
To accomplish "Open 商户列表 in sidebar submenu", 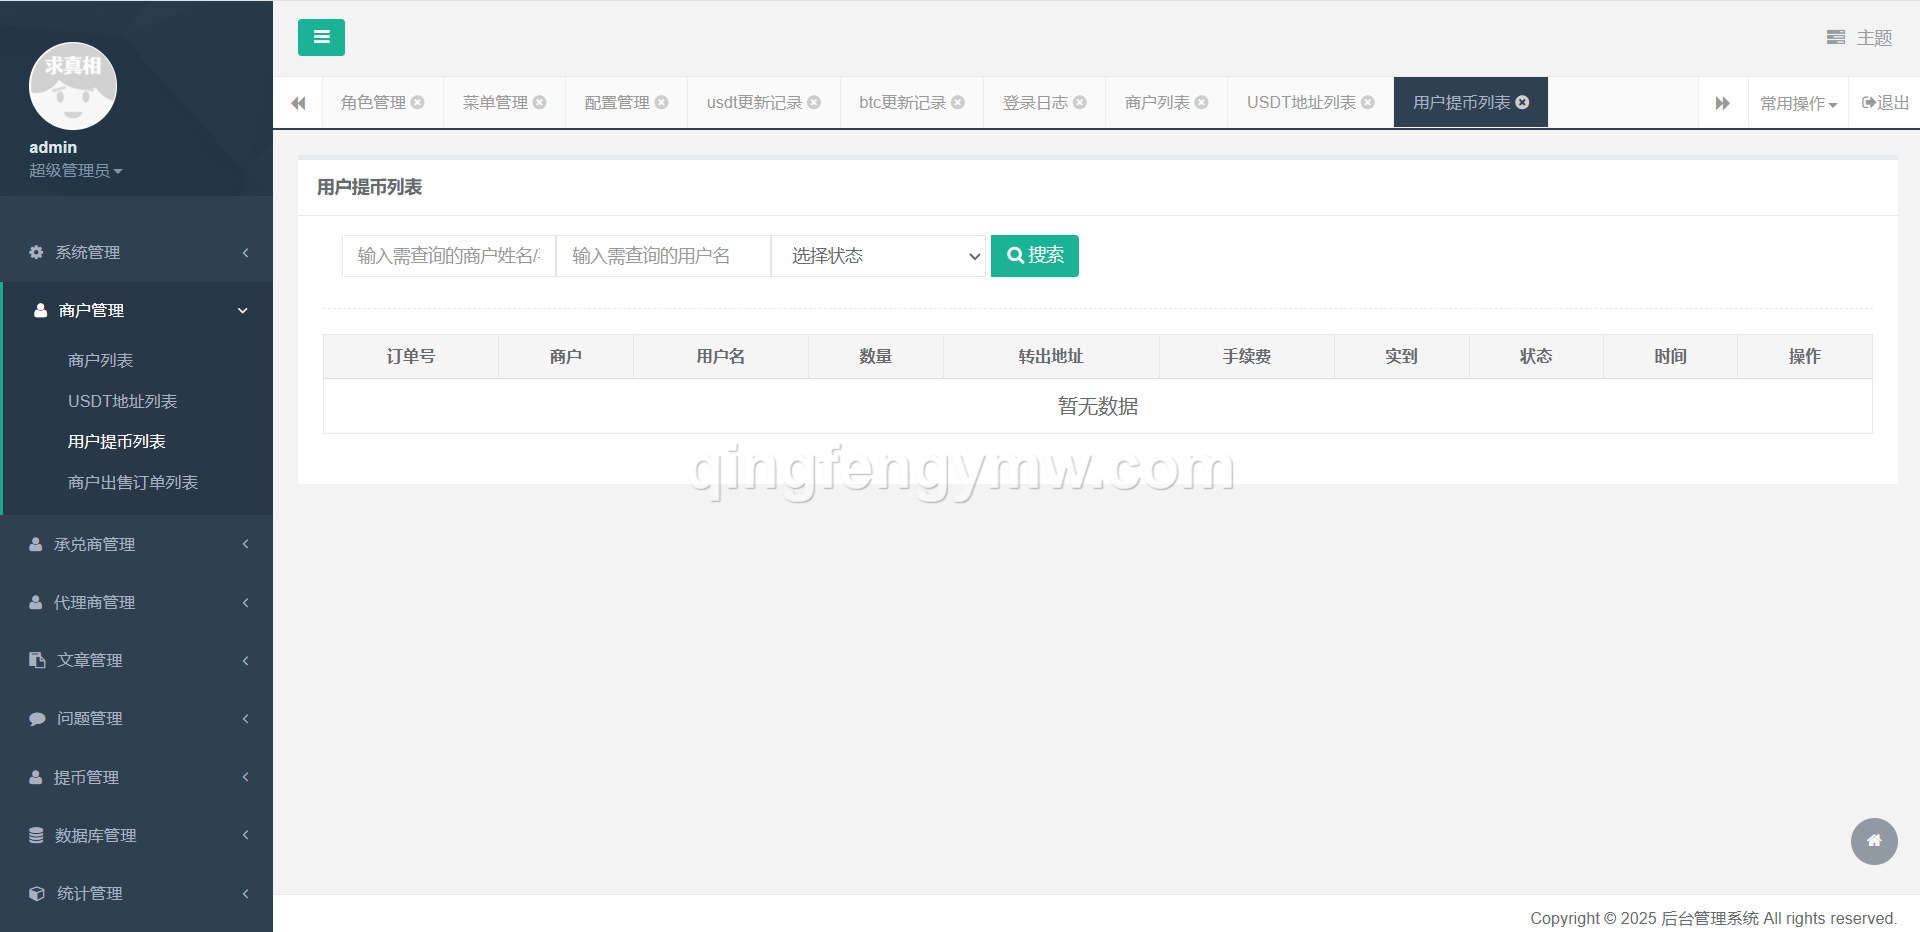I will pyautogui.click(x=101, y=360).
